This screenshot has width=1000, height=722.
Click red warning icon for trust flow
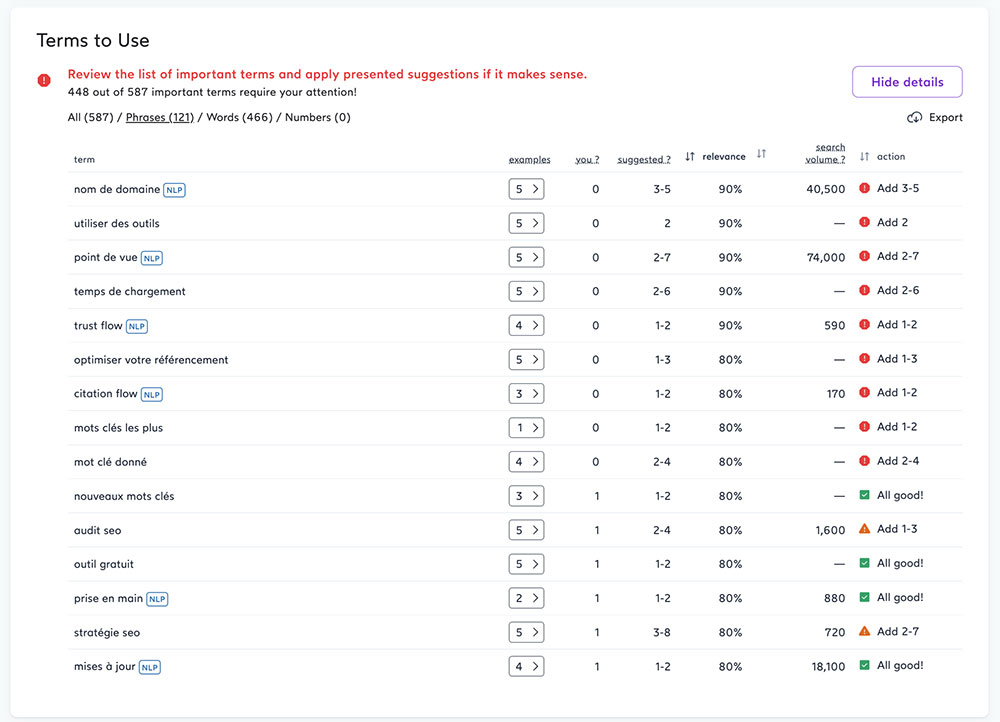864,324
